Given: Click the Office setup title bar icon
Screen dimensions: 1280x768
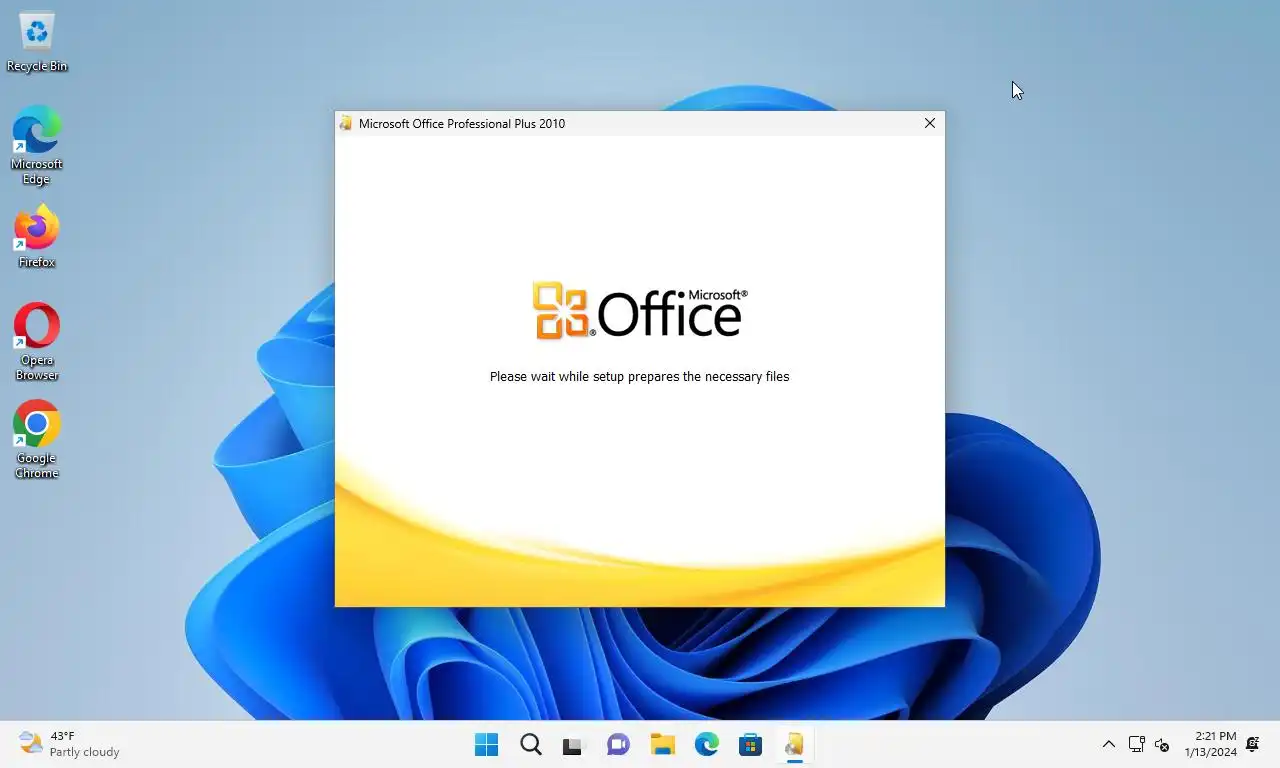Looking at the screenshot, I should click(346, 123).
